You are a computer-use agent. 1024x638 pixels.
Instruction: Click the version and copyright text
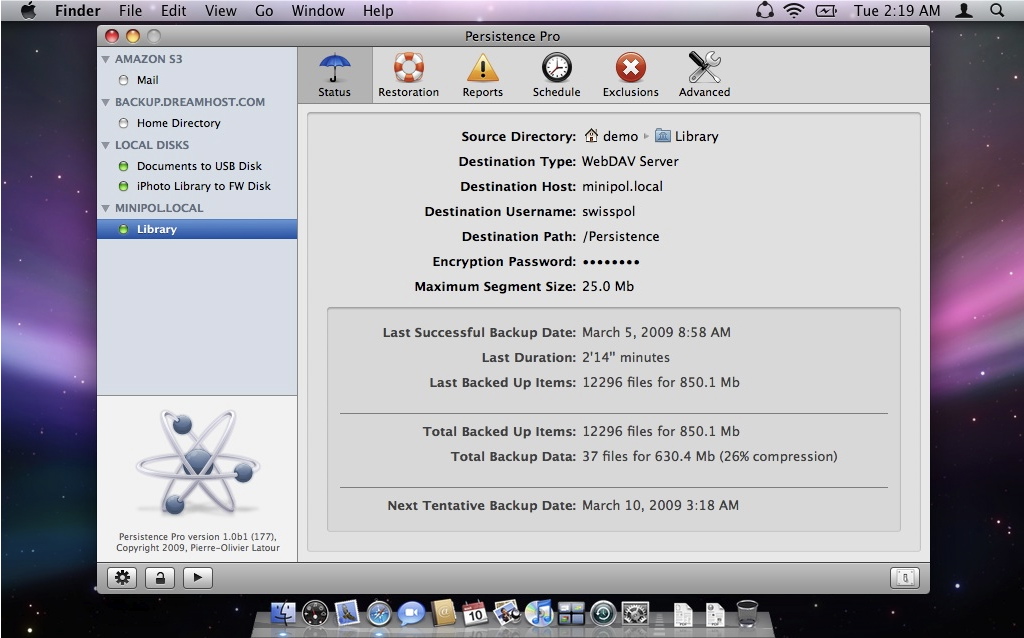click(x=198, y=542)
